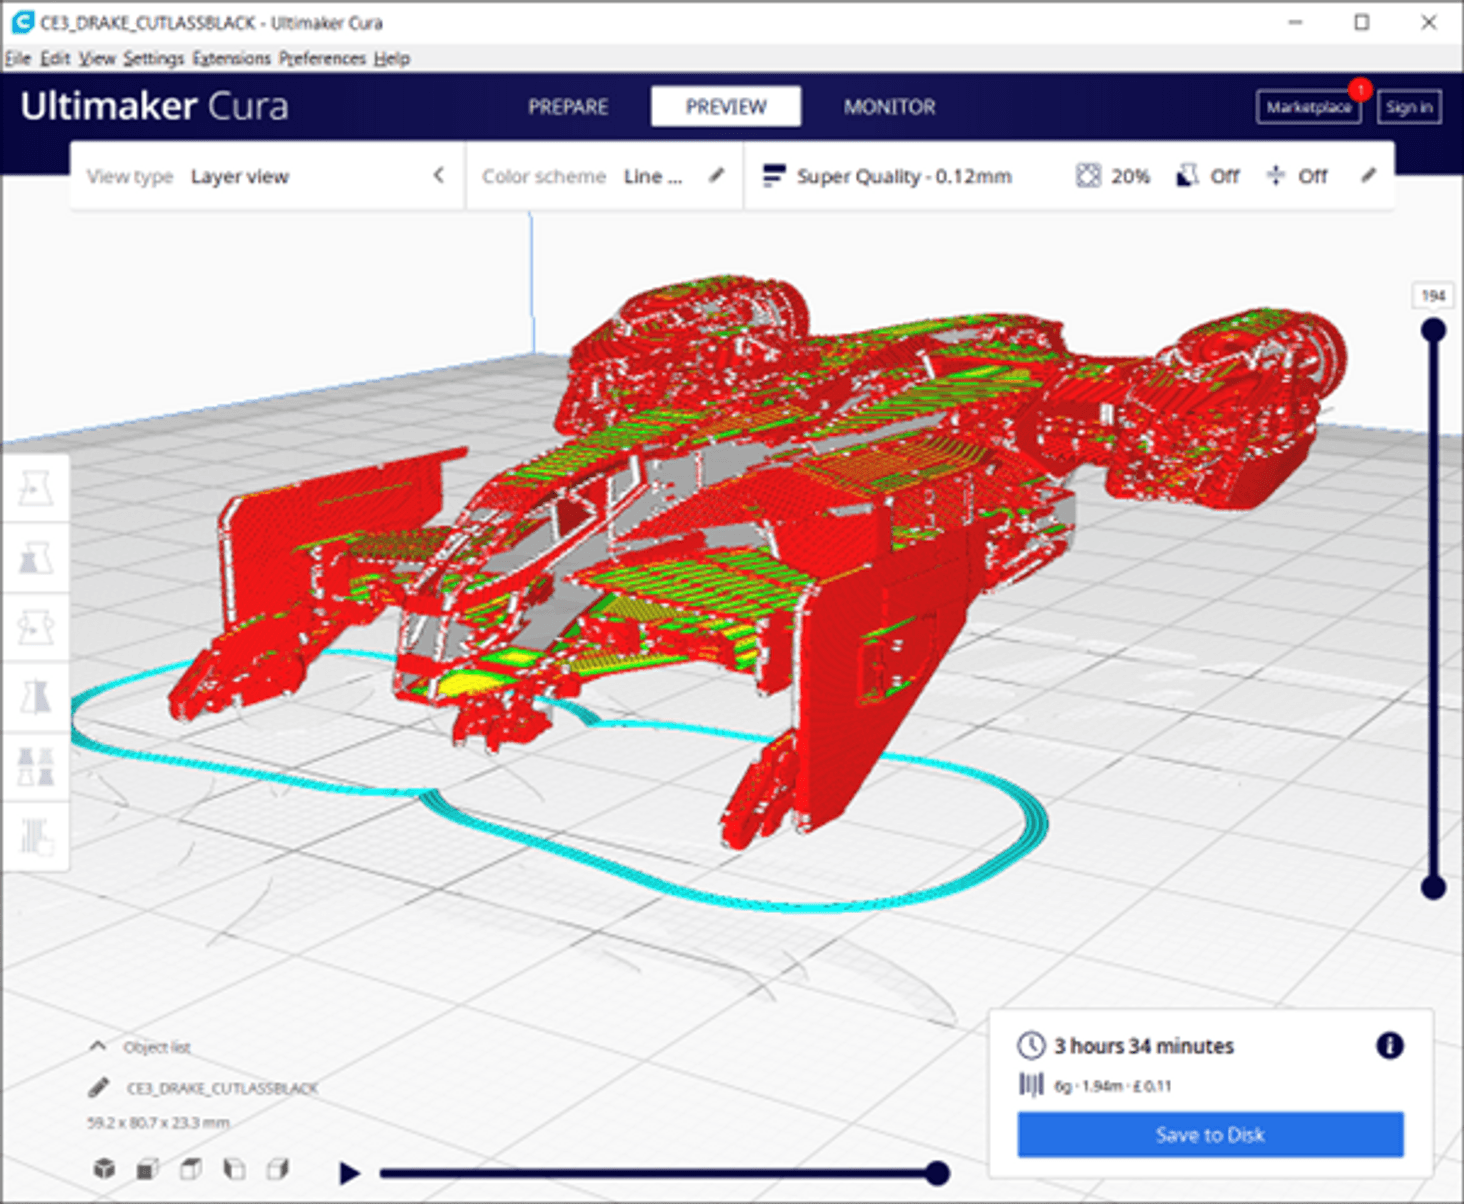Switch camera to front view icon

(x=148, y=1168)
